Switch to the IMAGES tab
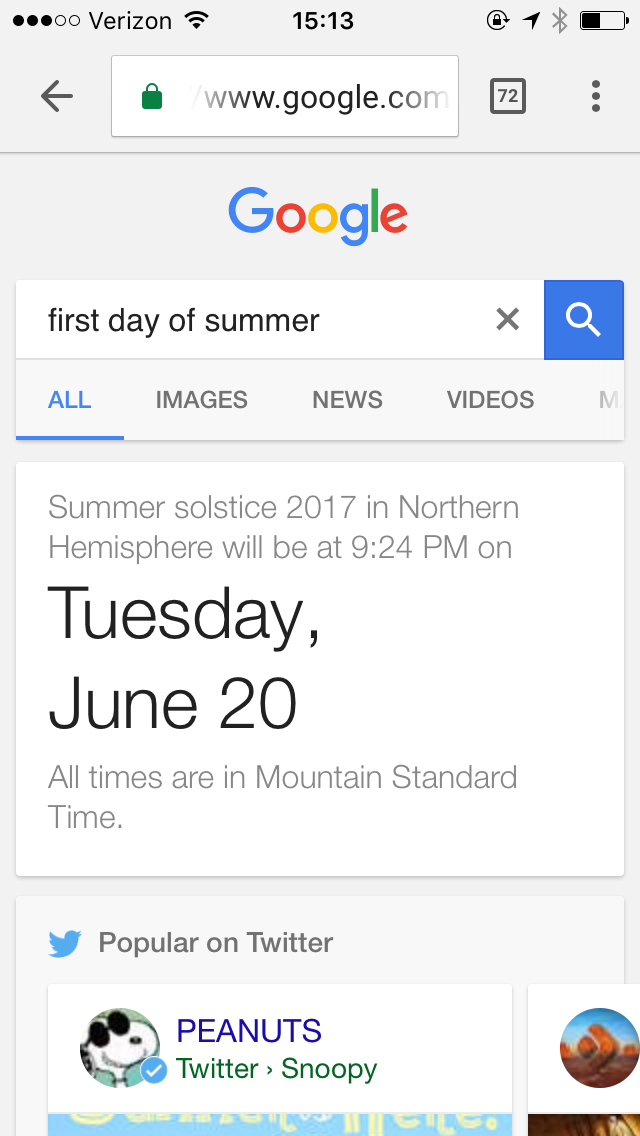This screenshot has height=1136, width=640. pos(201,400)
